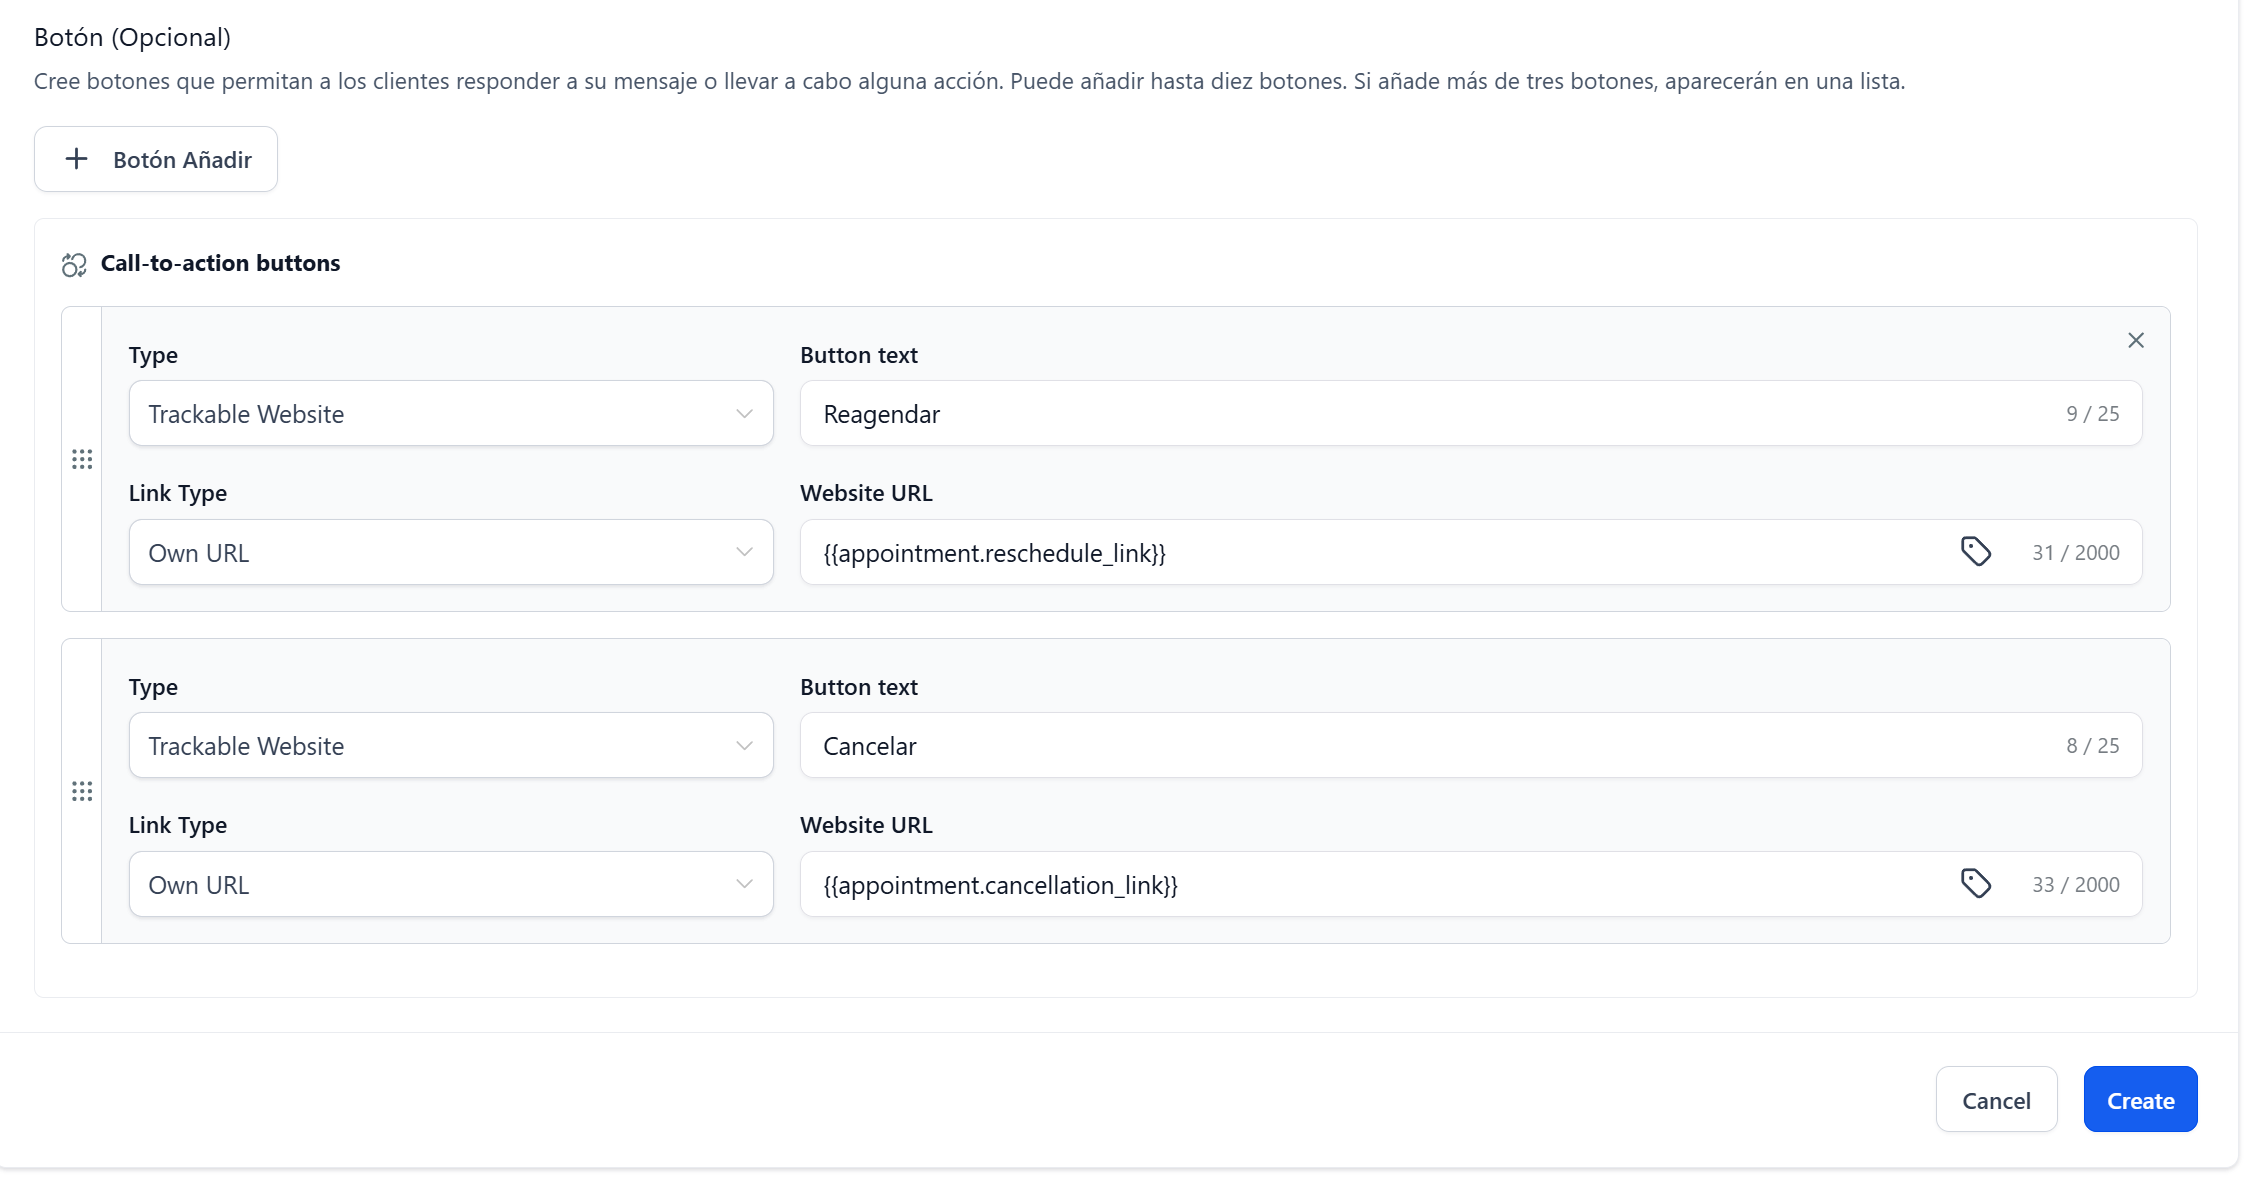The height and width of the screenshot is (1184, 2268).
Task: Open Type dropdown for Cancelar button
Action: click(450, 746)
